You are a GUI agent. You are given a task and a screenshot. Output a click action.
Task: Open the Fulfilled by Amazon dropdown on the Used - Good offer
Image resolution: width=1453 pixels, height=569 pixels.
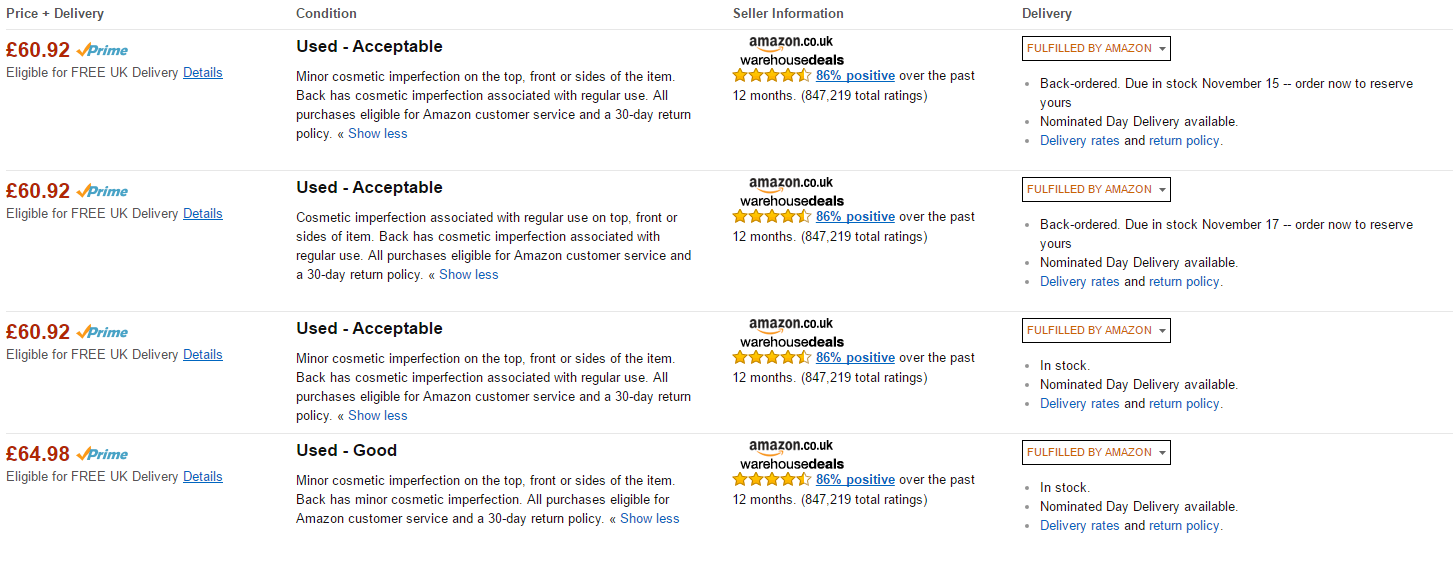point(1096,452)
